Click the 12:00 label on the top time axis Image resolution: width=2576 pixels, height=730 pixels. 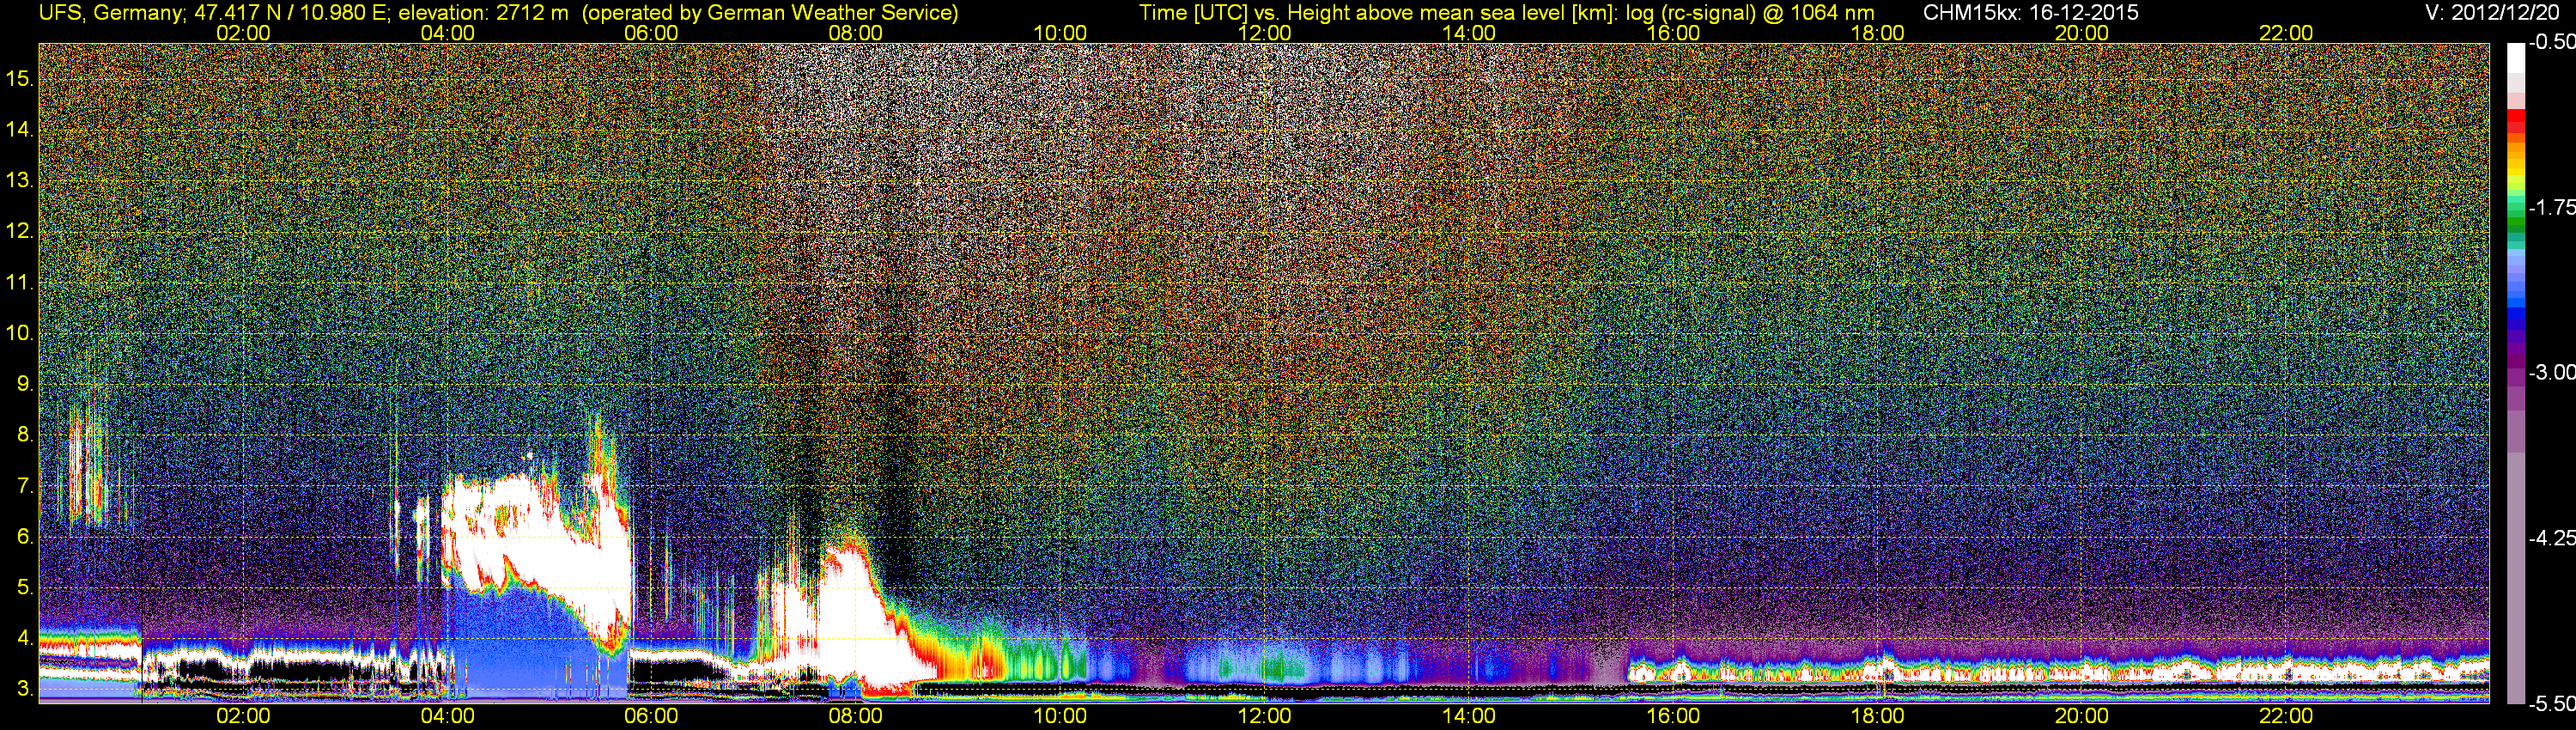tap(1264, 33)
